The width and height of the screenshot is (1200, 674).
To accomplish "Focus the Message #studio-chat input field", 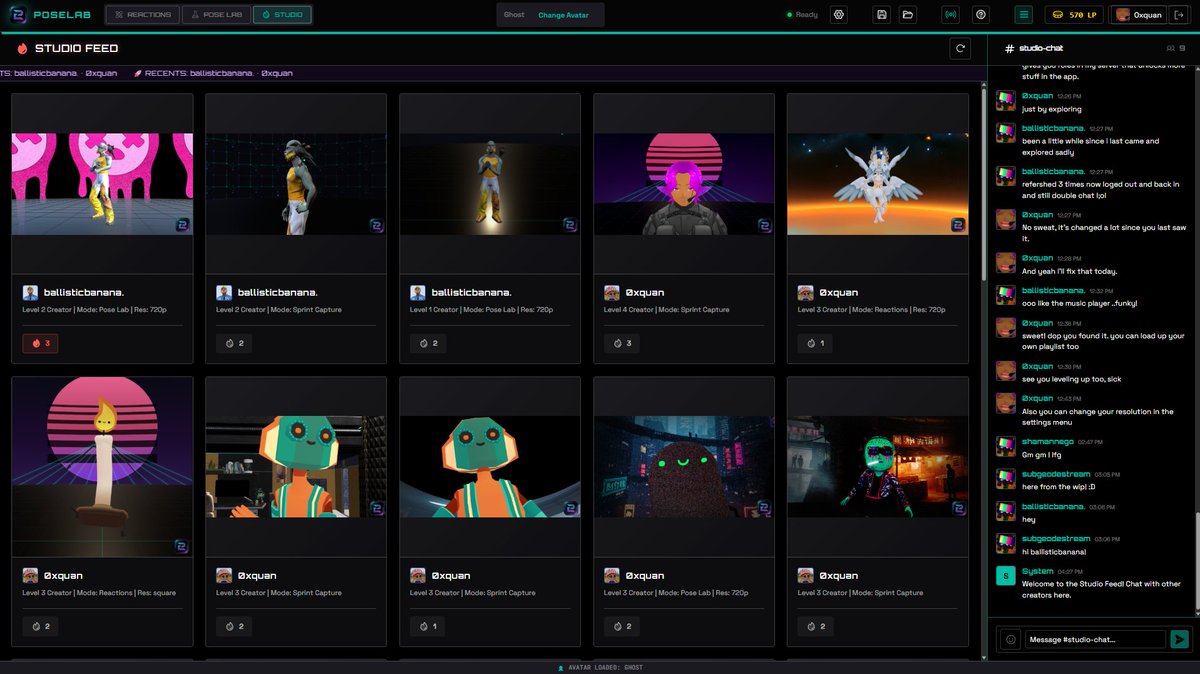I will click(x=1095, y=639).
